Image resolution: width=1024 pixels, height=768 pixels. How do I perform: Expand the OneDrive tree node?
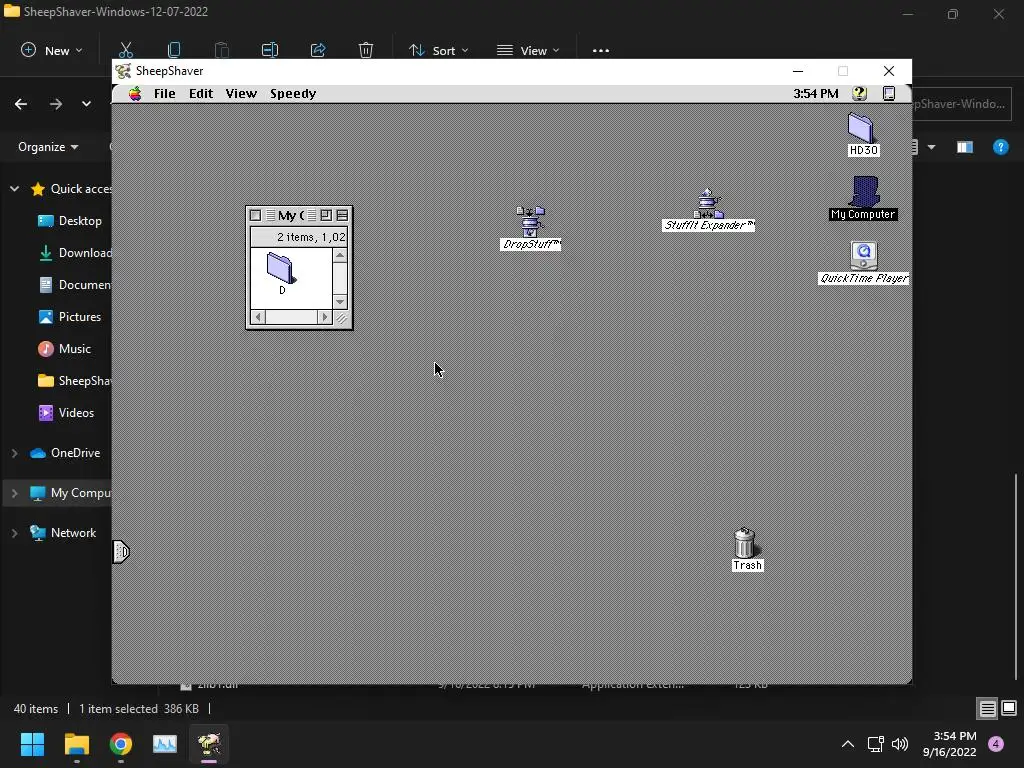point(14,453)
